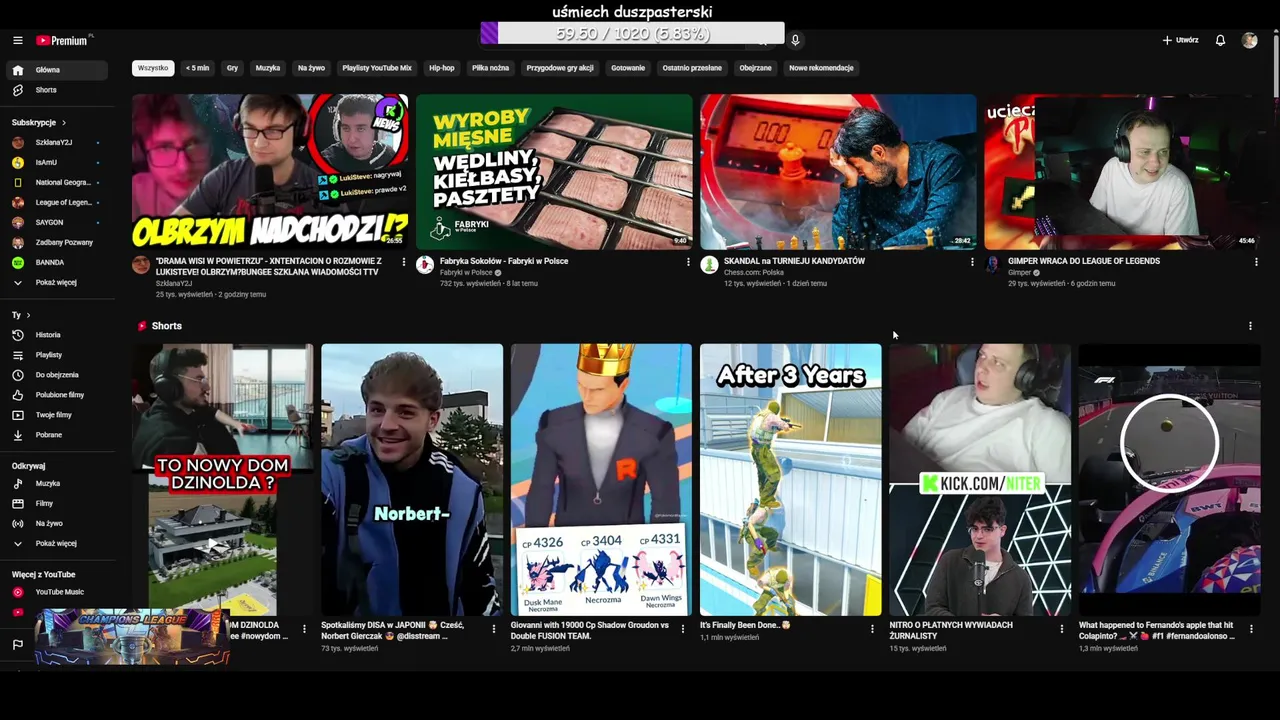Viewport: 1280px width, 720px height.
Task: Open YouTube Music link
Action: click(x=56, y=592)
